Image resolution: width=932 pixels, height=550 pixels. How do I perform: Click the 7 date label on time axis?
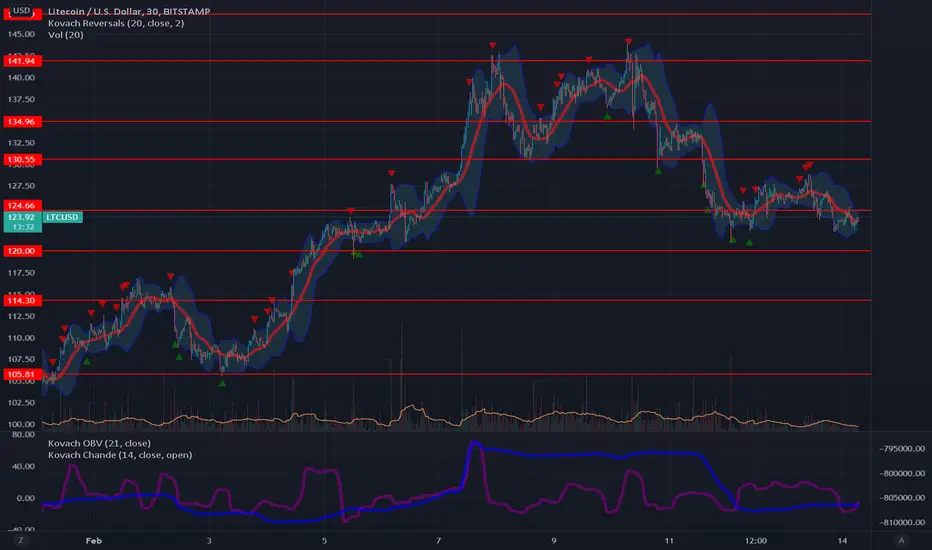tap(439, 540)
